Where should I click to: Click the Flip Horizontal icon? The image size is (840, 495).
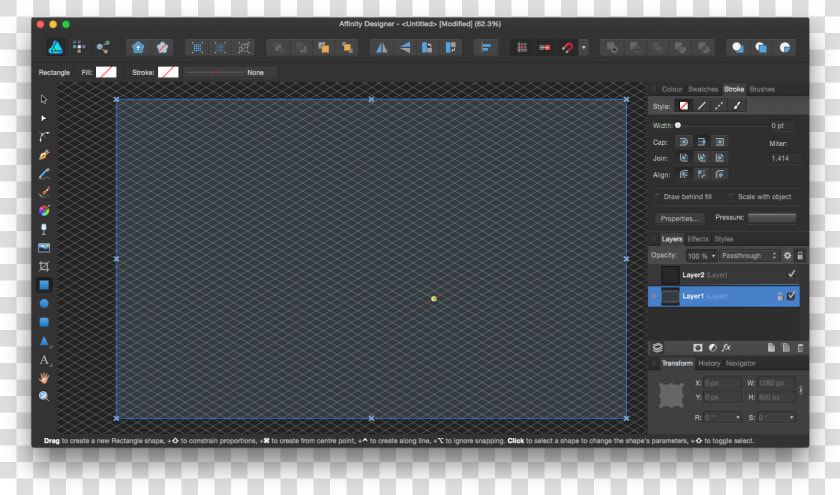[381, 48]
